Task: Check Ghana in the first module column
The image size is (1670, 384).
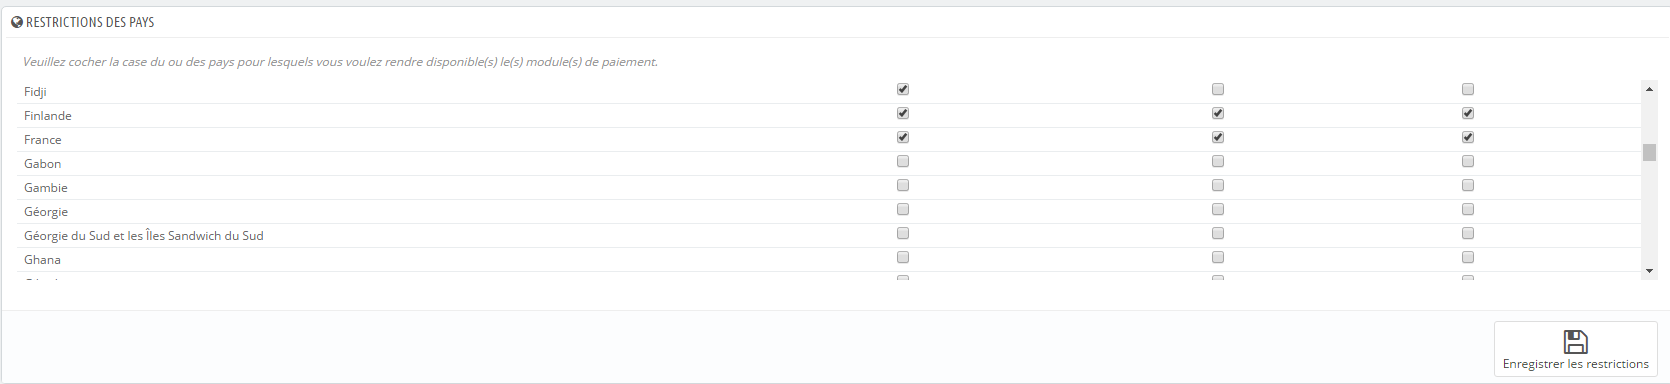Action: click(x=903, y=257)
